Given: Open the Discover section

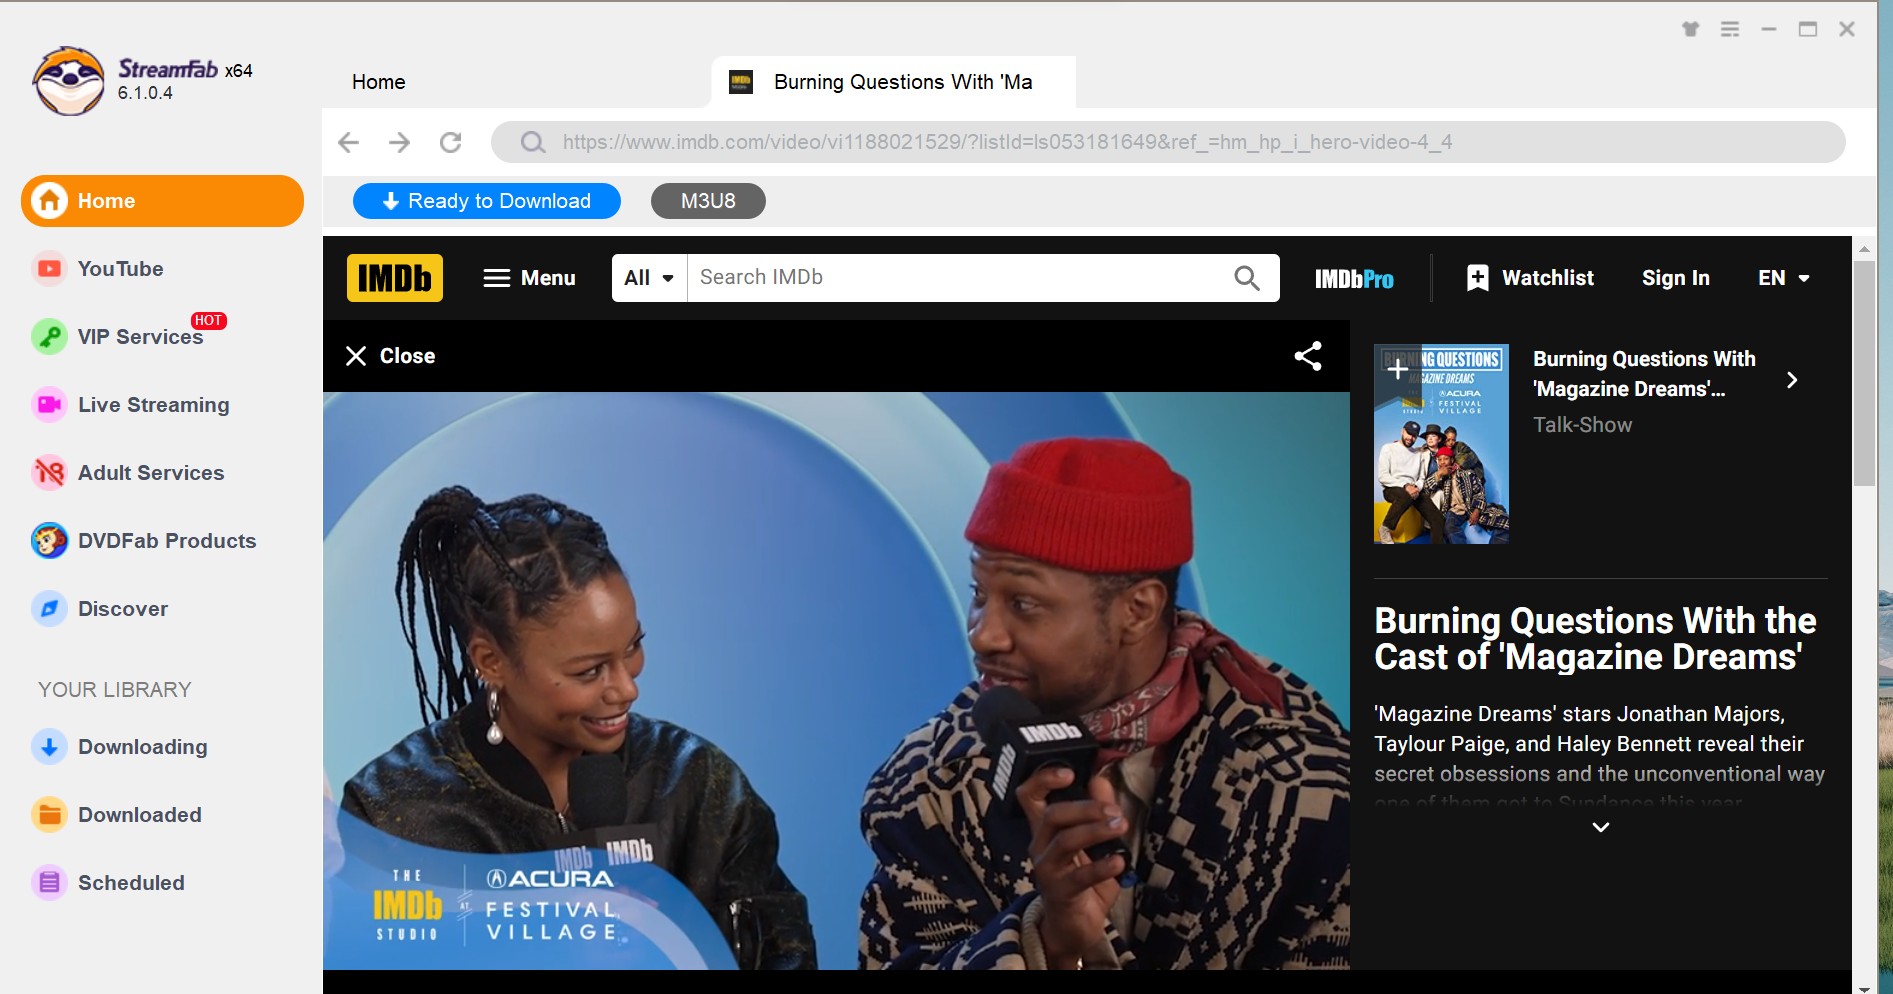Looking at the screenshot, I should click(x=122, y=608).
